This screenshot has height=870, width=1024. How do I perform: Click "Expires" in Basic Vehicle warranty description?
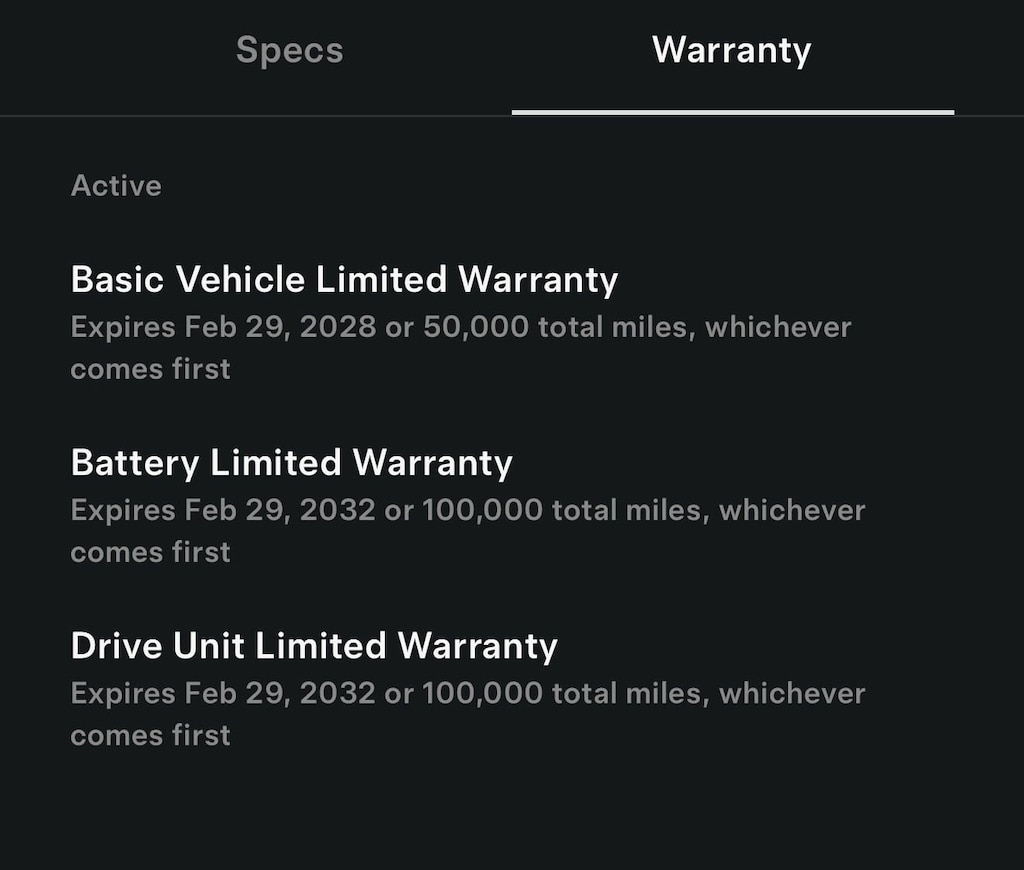[x=123, y=328]
